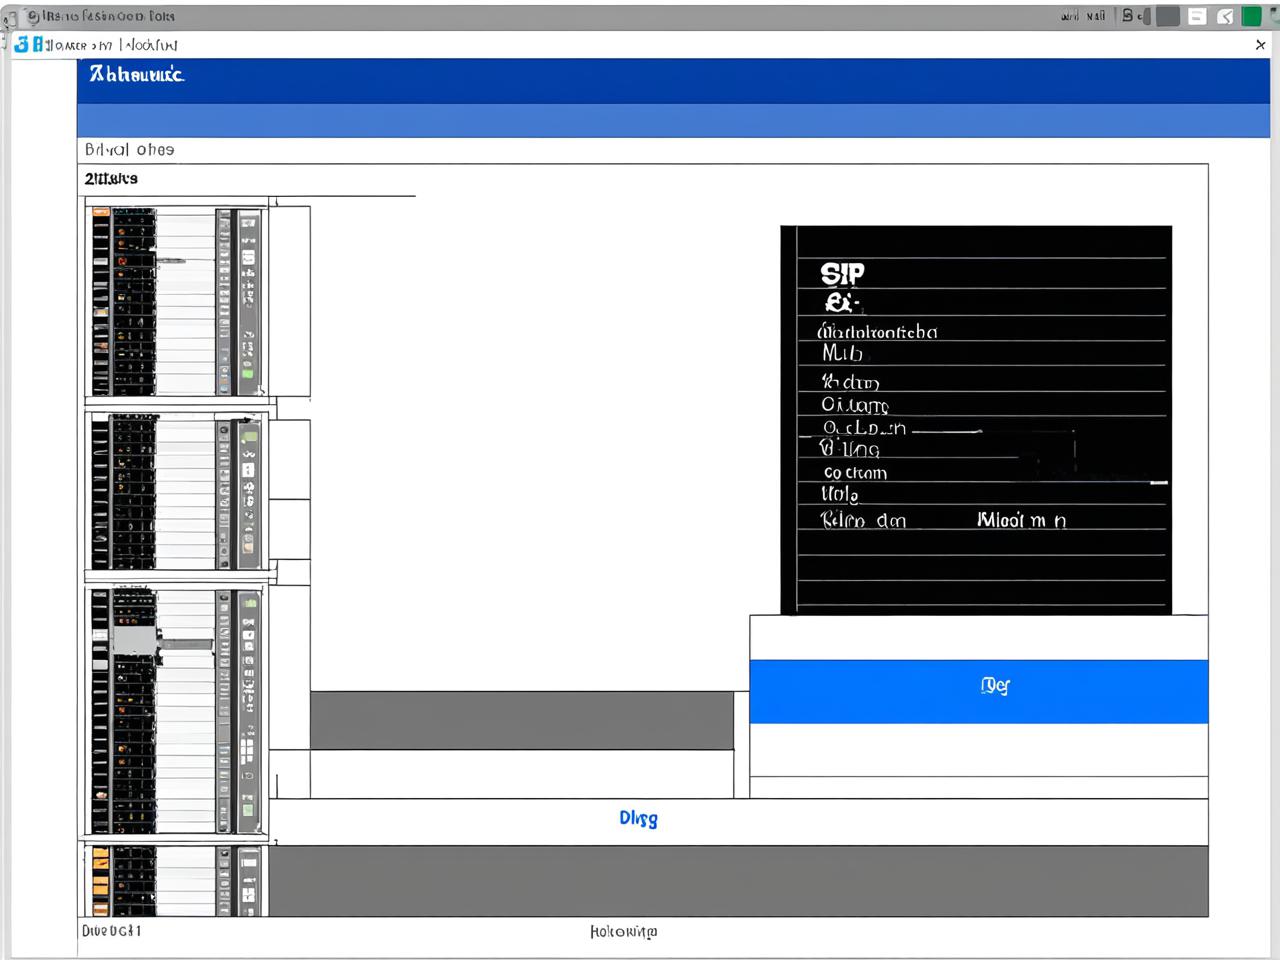Image resolution: width=1280 pixels, height=960 pixels.
Task: Click the large bright blue button
Action: 978,691
